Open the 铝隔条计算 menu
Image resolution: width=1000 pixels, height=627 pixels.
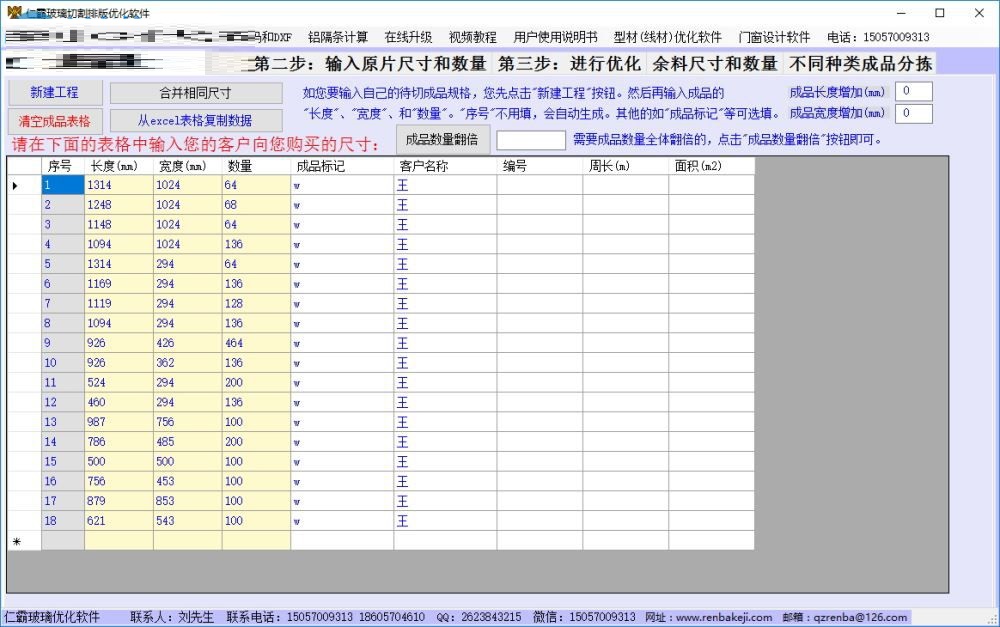click(339, 36)
